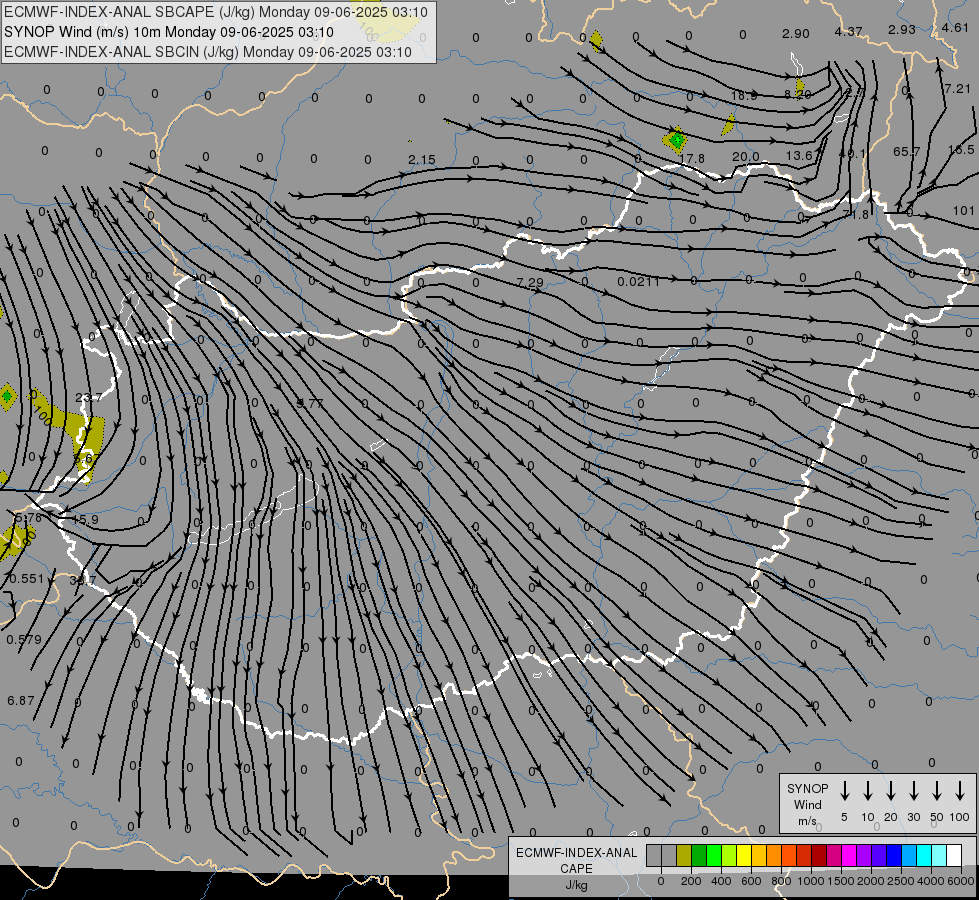Click the 600 tick label on the CAPE scale
The width and height of the screenshot is (979, 900).
click(x=751, y=881)
